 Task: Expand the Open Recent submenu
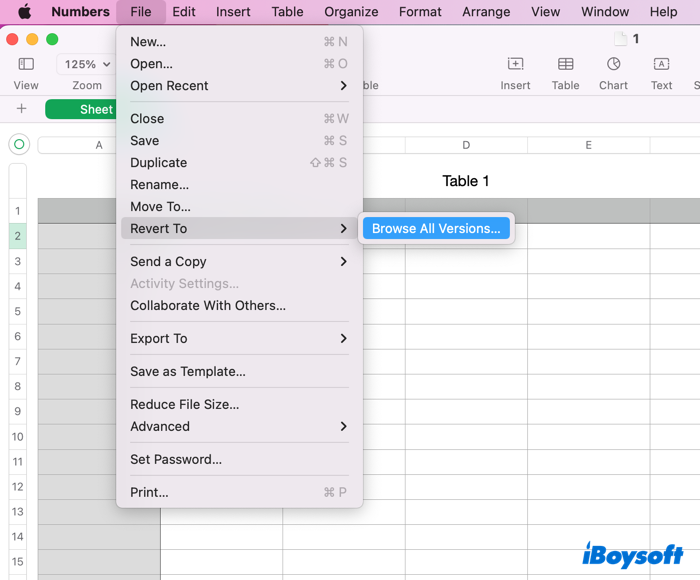point(239,86)
